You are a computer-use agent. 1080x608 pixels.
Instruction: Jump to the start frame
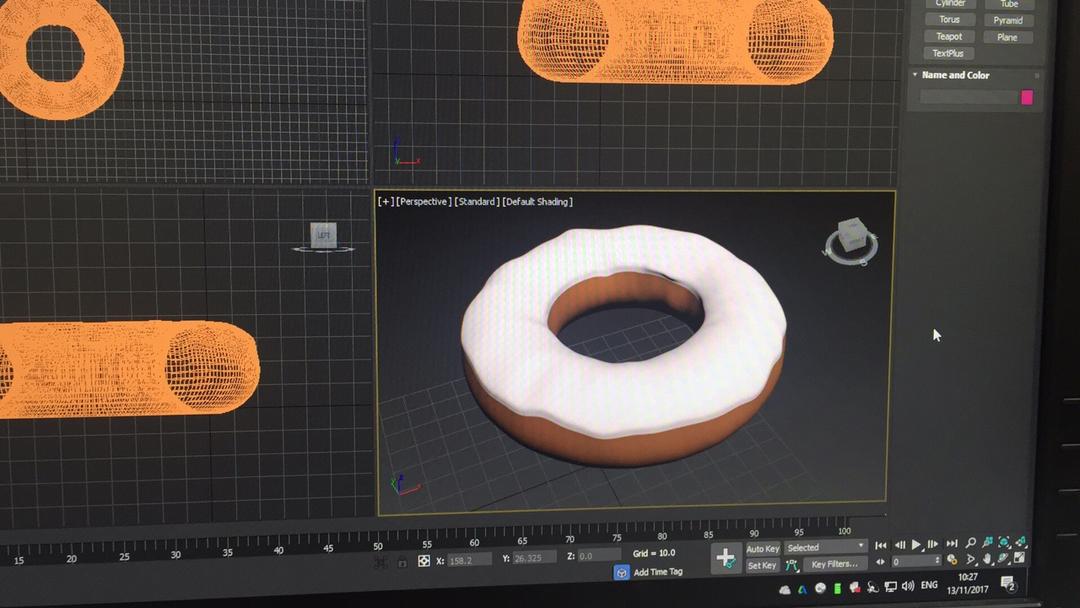pyautogui.click(x=881, y=545)
